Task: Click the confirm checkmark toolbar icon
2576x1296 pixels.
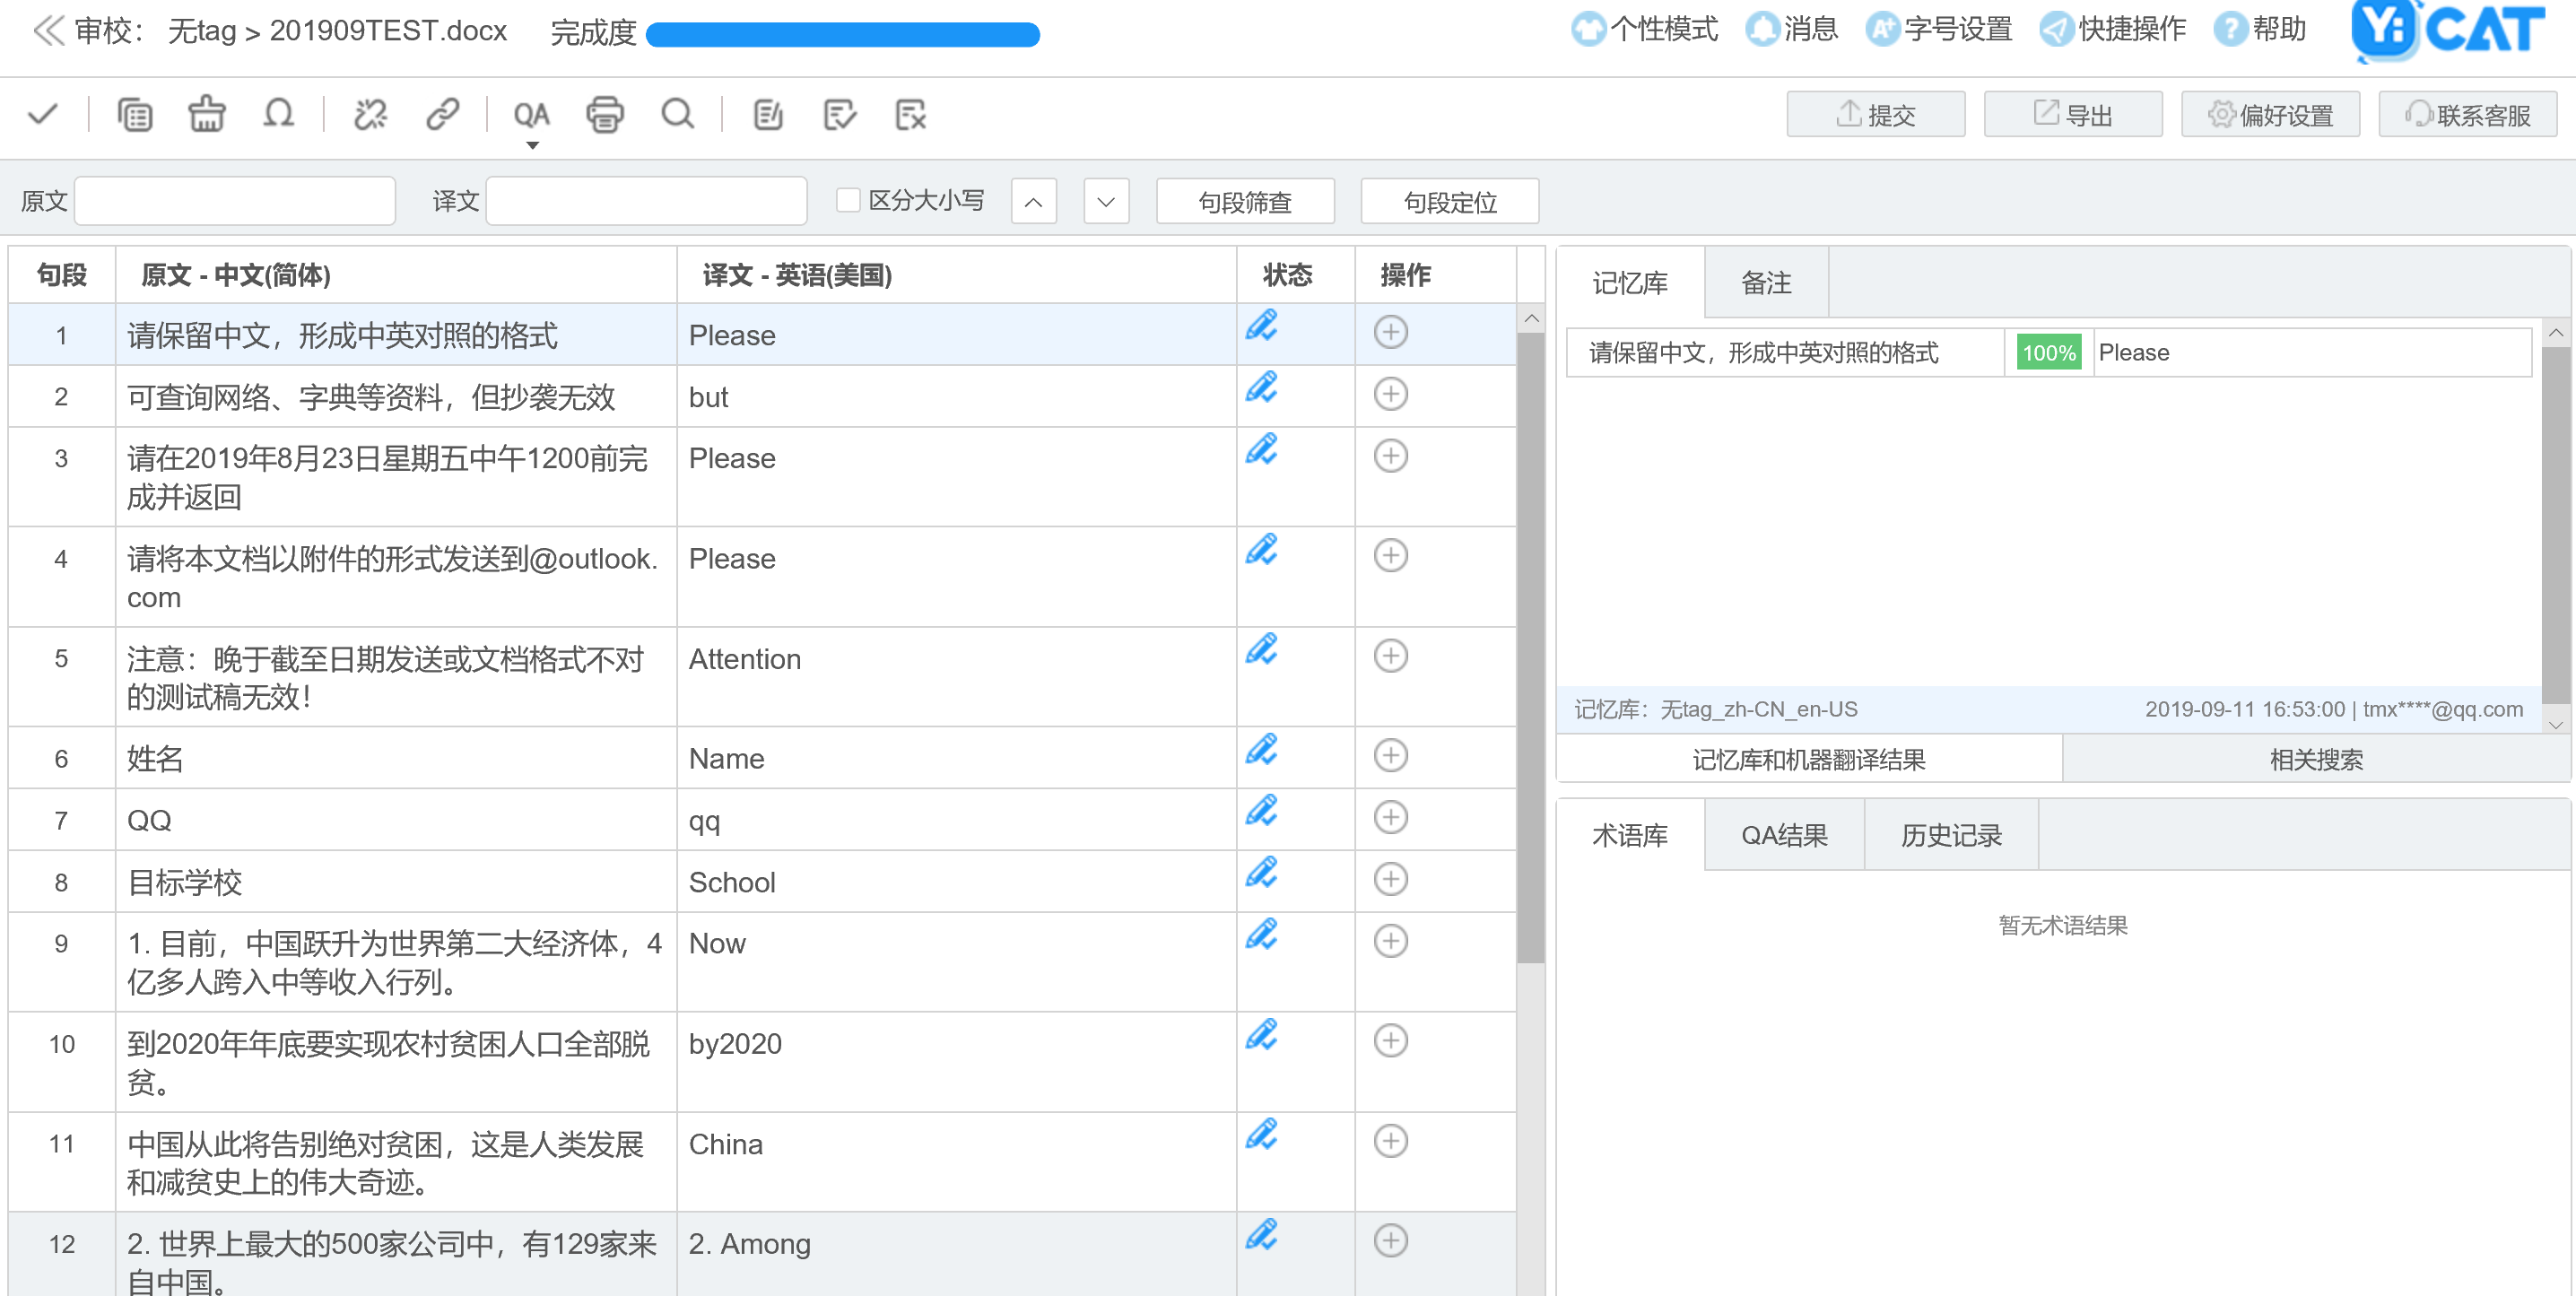Action: (43, 114)
